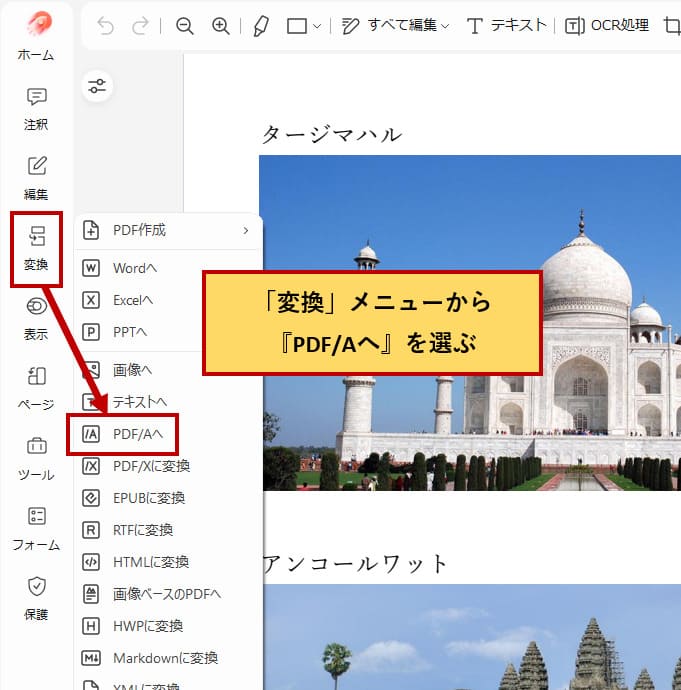Open the ツール tools sidebar item
This screenshot has height=690, width=681.
pos(36,459)
